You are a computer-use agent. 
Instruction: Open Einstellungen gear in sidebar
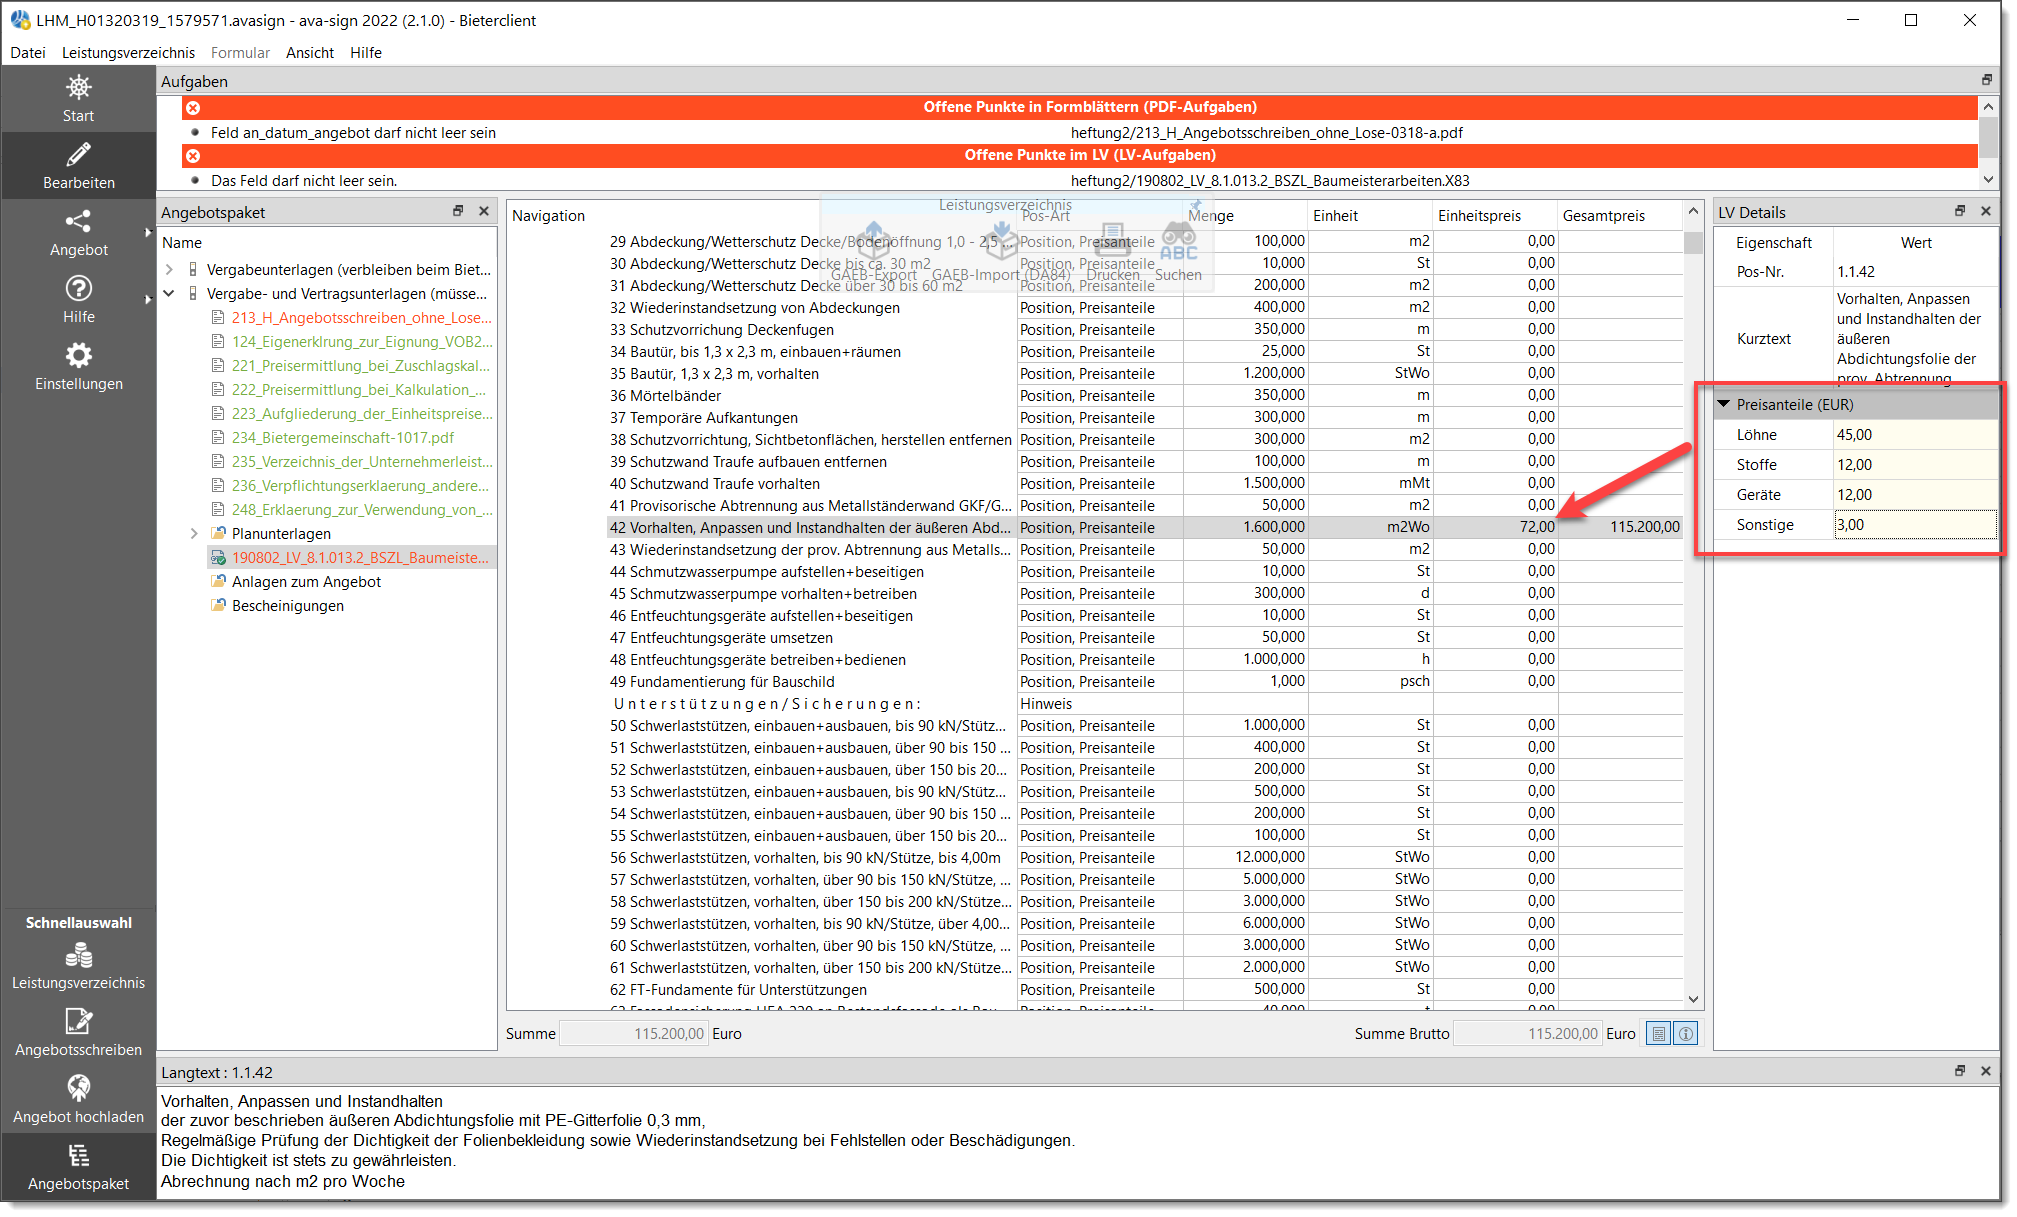pos(78,366)
